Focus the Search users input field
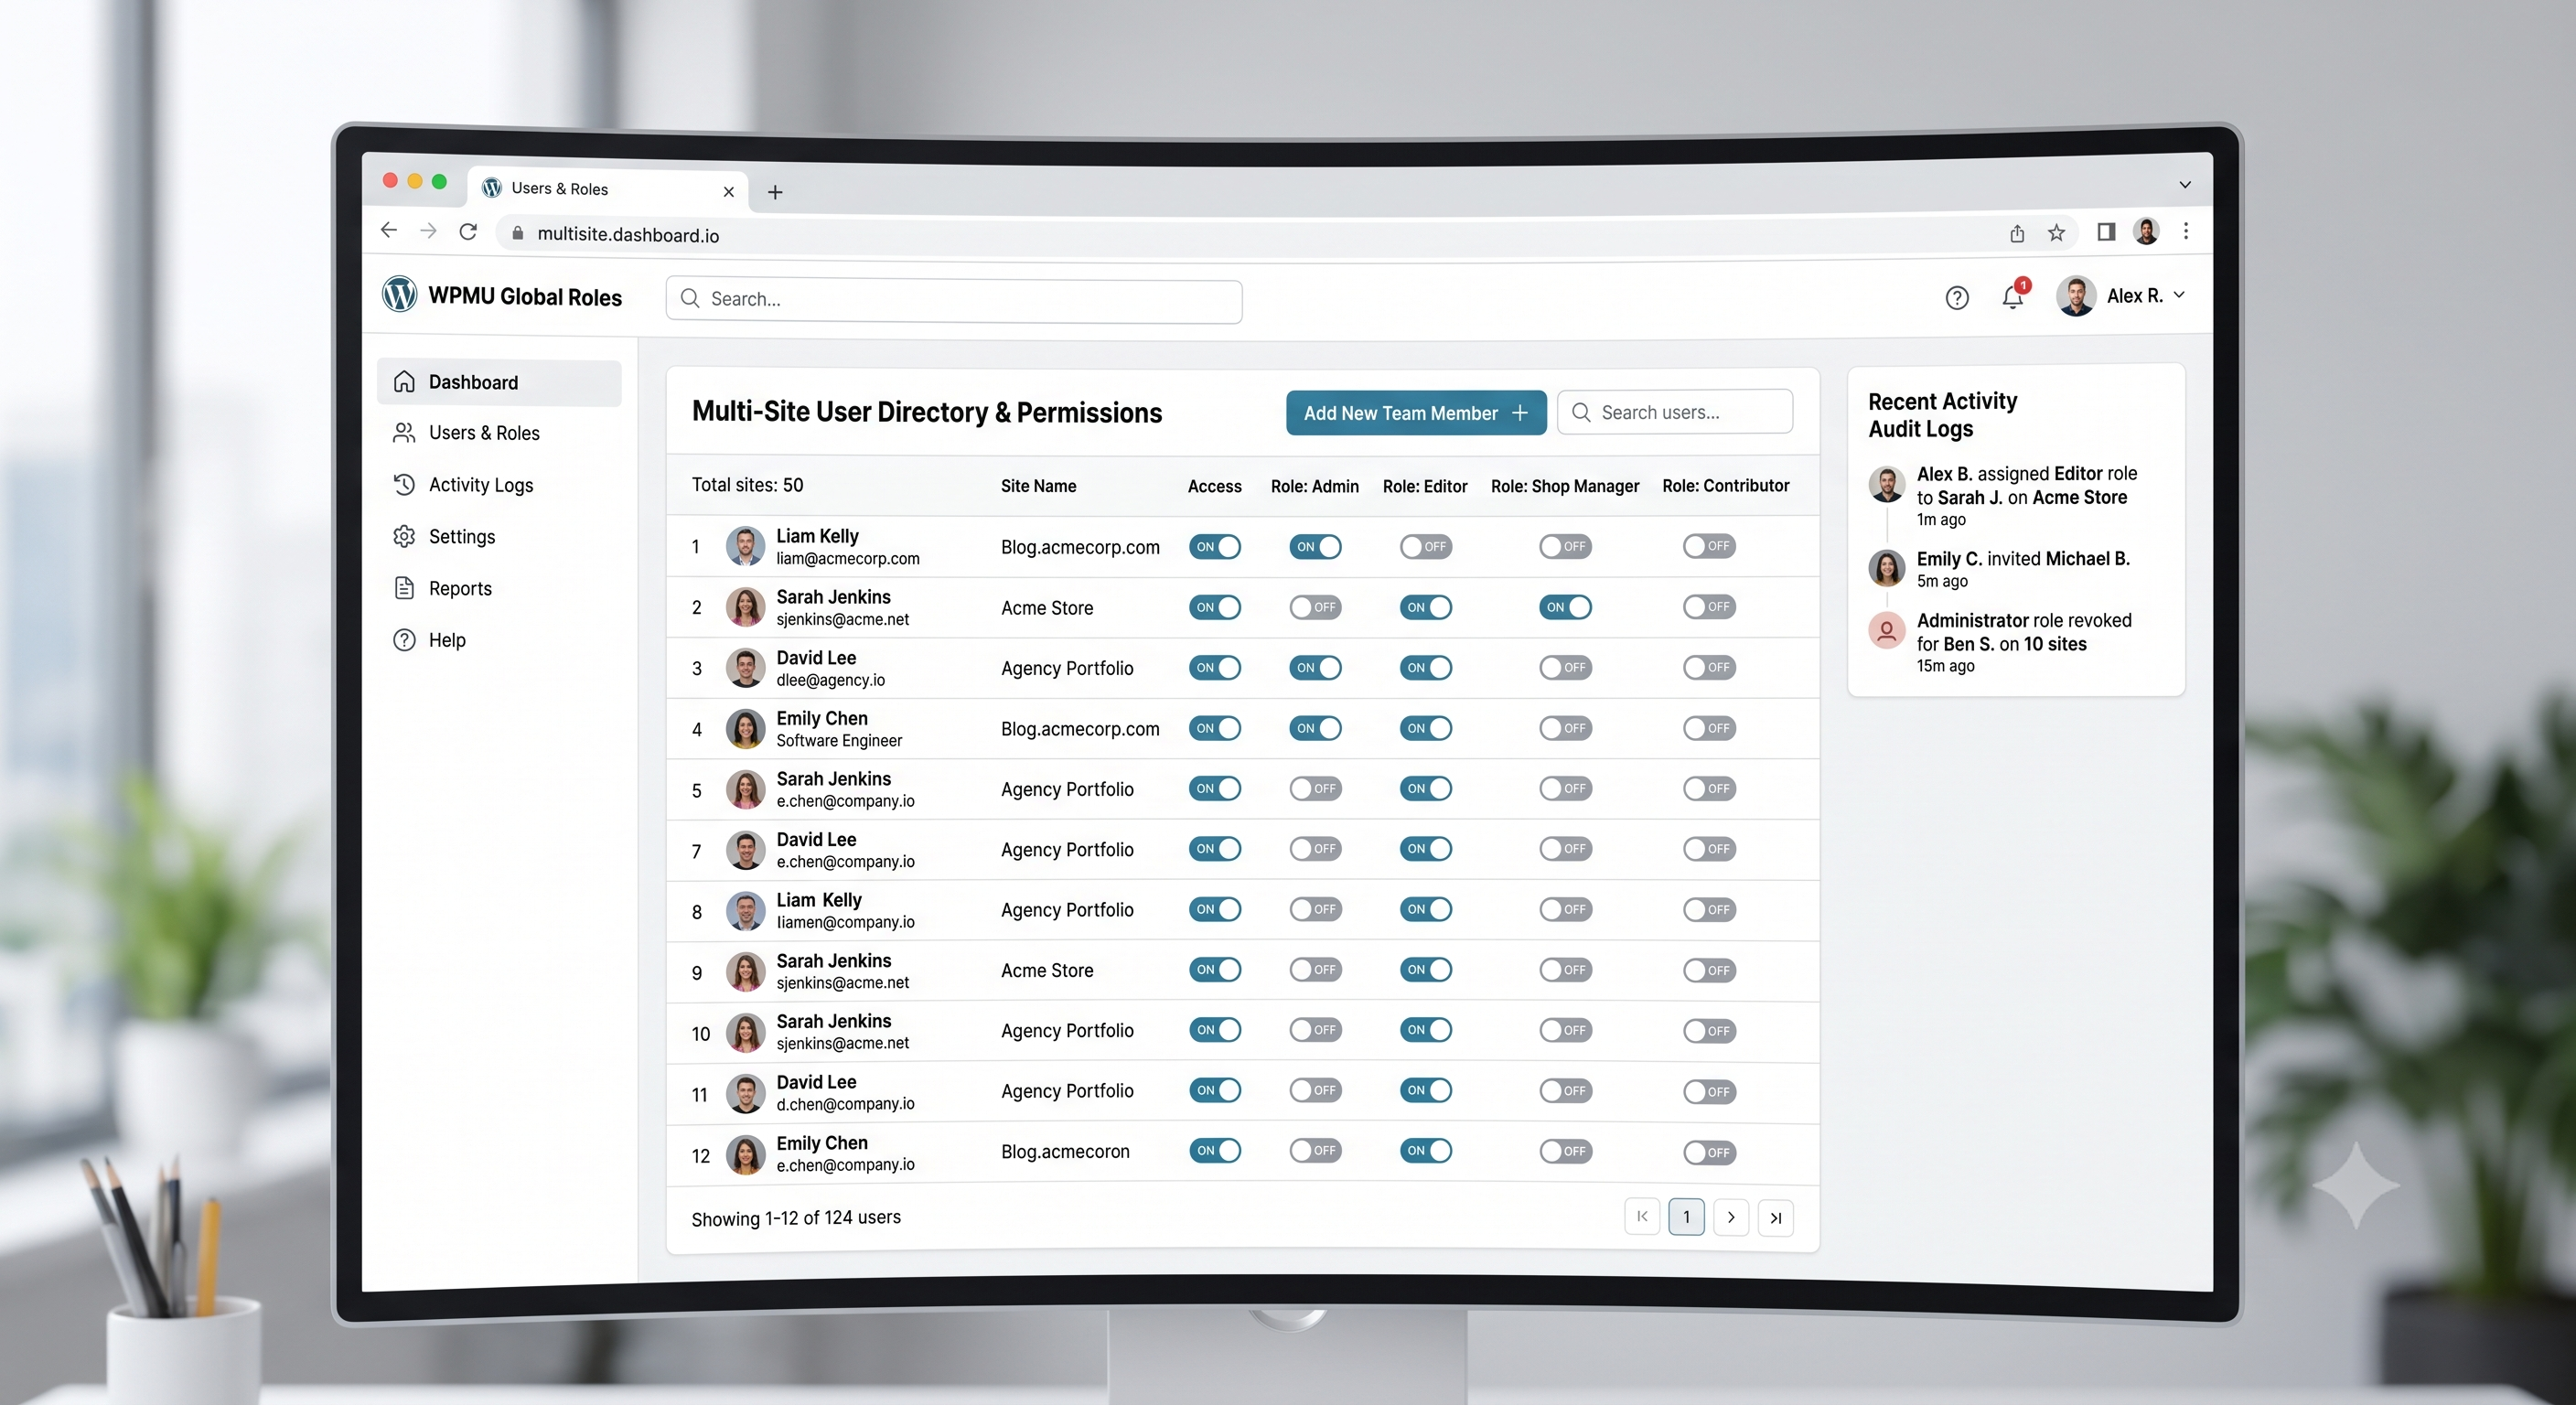The width and height of the screenshot is (2576, 1405). 1675,412
